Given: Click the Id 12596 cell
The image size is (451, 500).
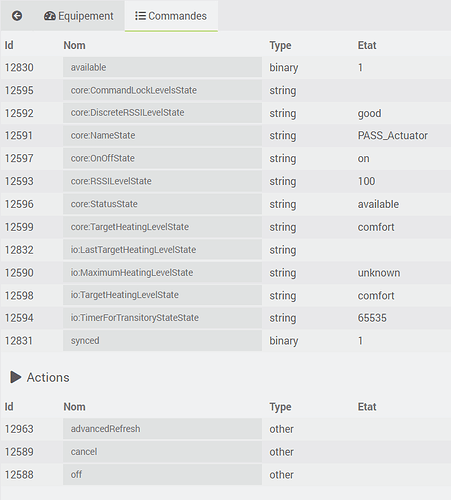Looking at the screenshot, I should click(19, 204).
